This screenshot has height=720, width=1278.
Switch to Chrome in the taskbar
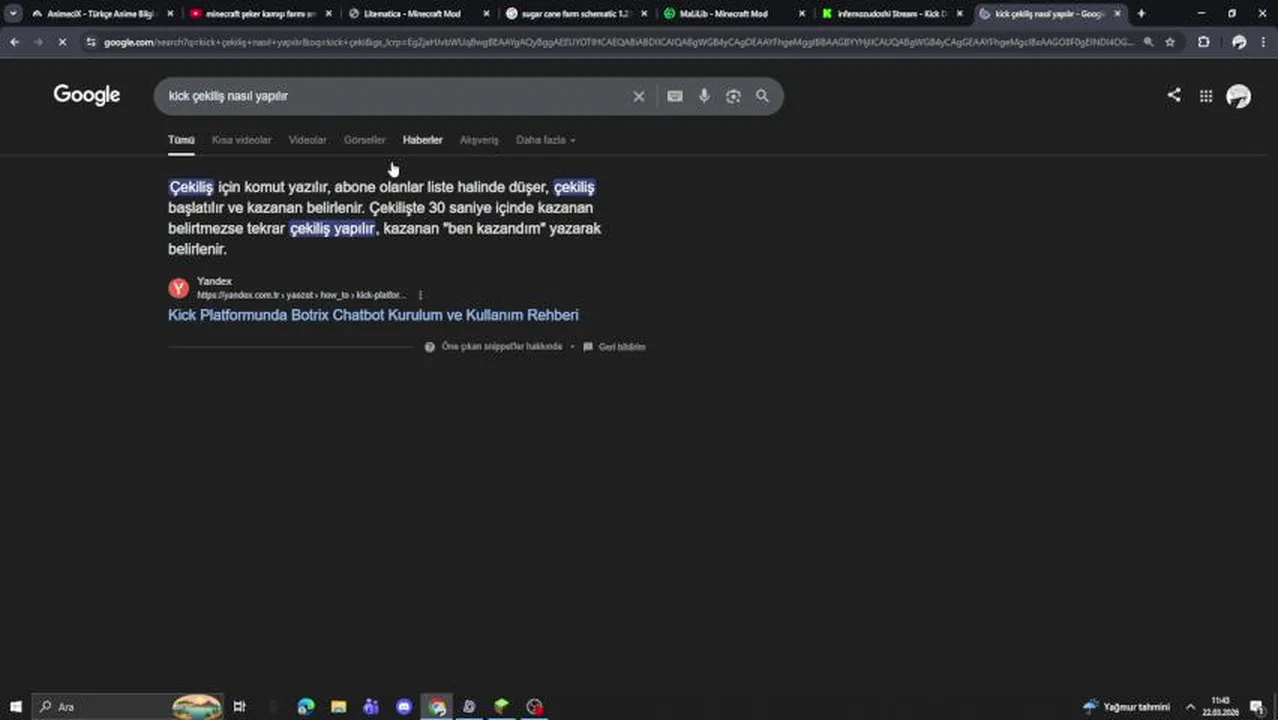437,706
